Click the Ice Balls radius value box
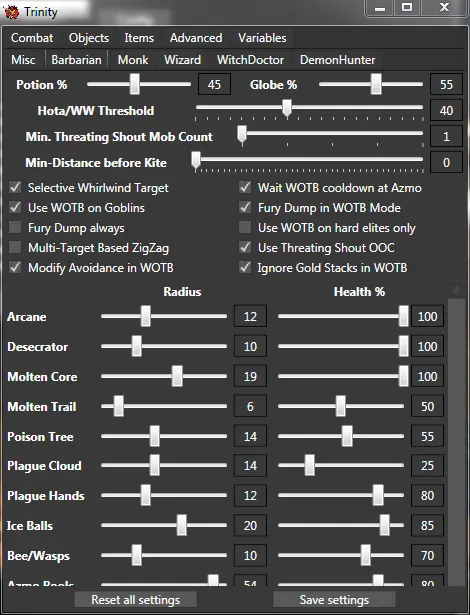 point(250,526)
